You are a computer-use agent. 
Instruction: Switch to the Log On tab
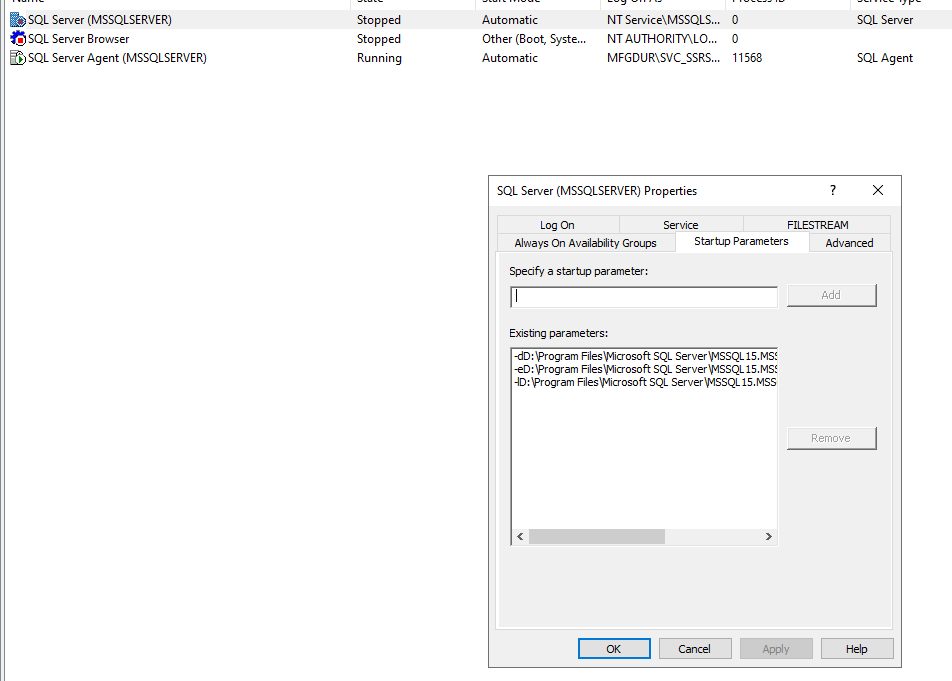tap(557, 225)
